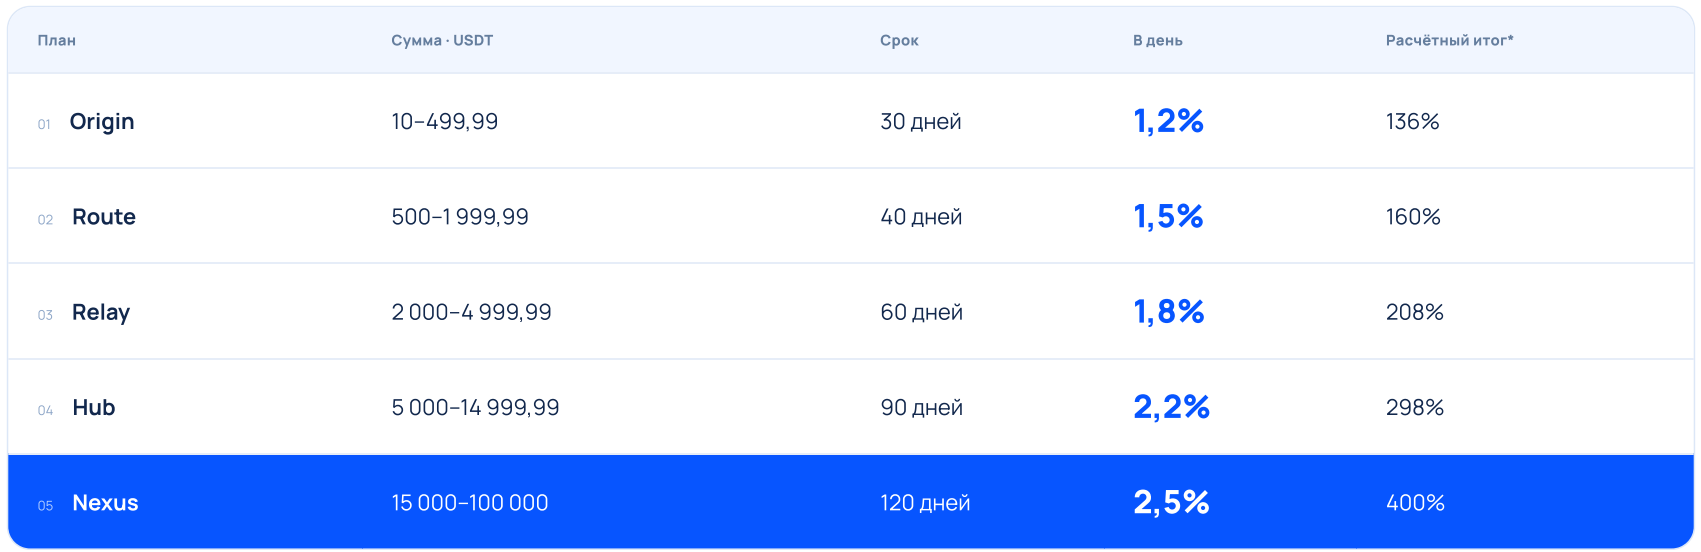
Task: Click the 298% estimated total for Hub
Action: click(1415, 407)
